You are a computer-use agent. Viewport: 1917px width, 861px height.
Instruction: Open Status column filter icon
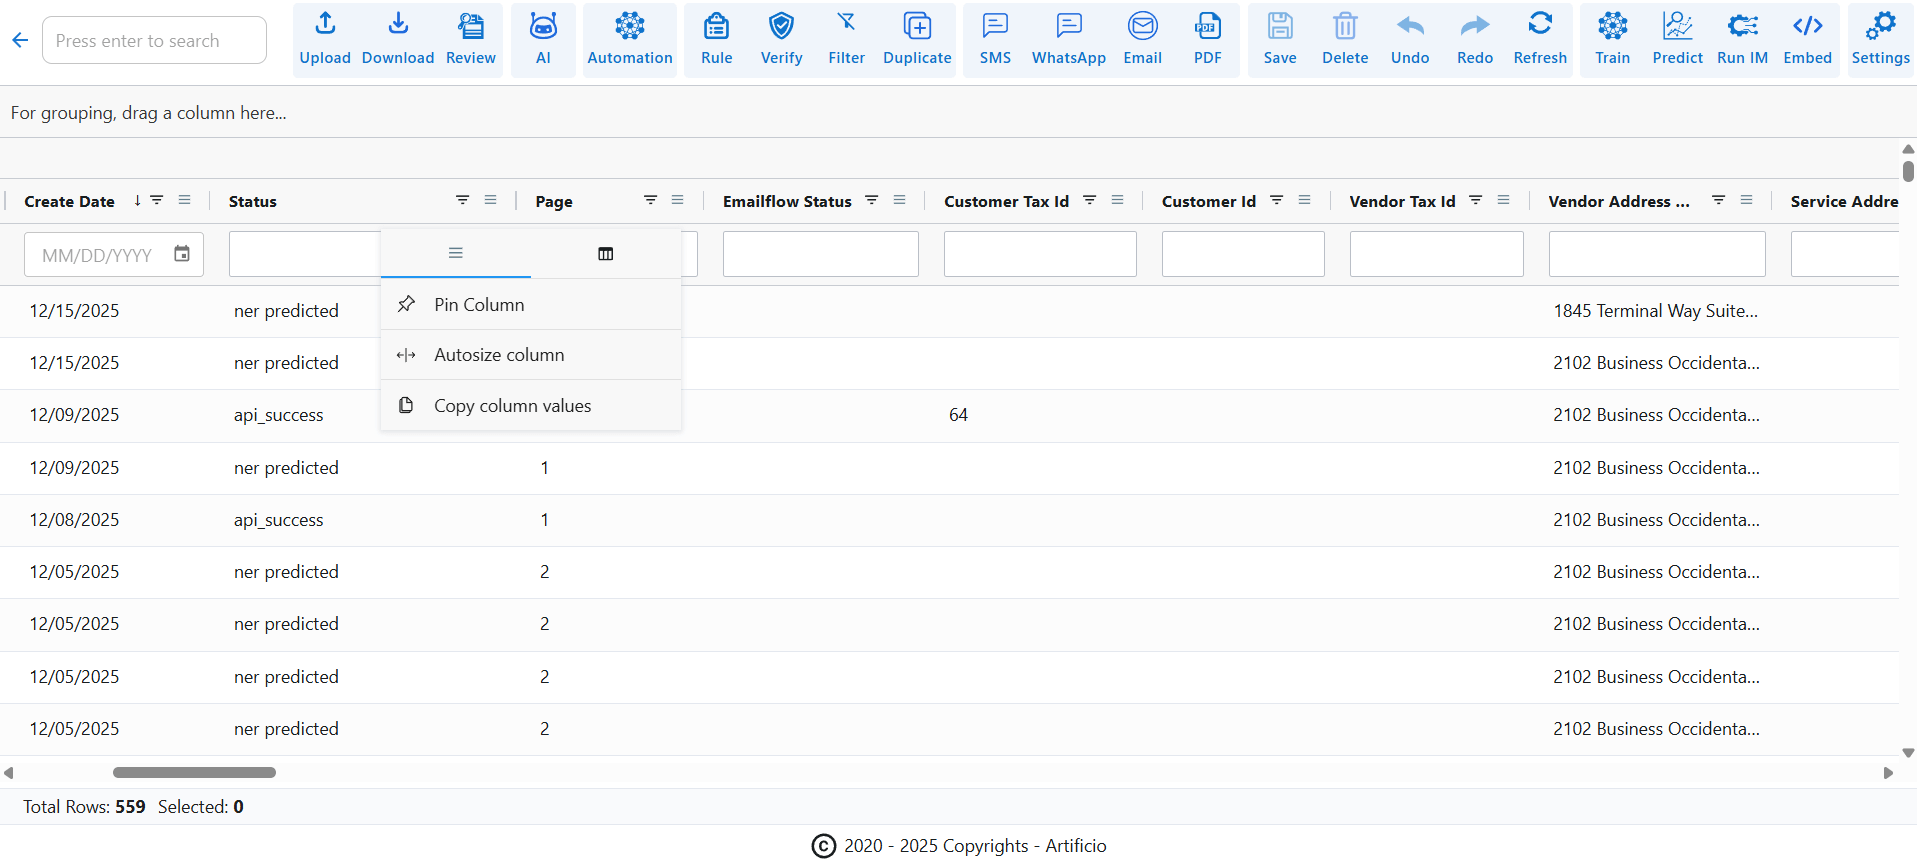tap(463, 200)
